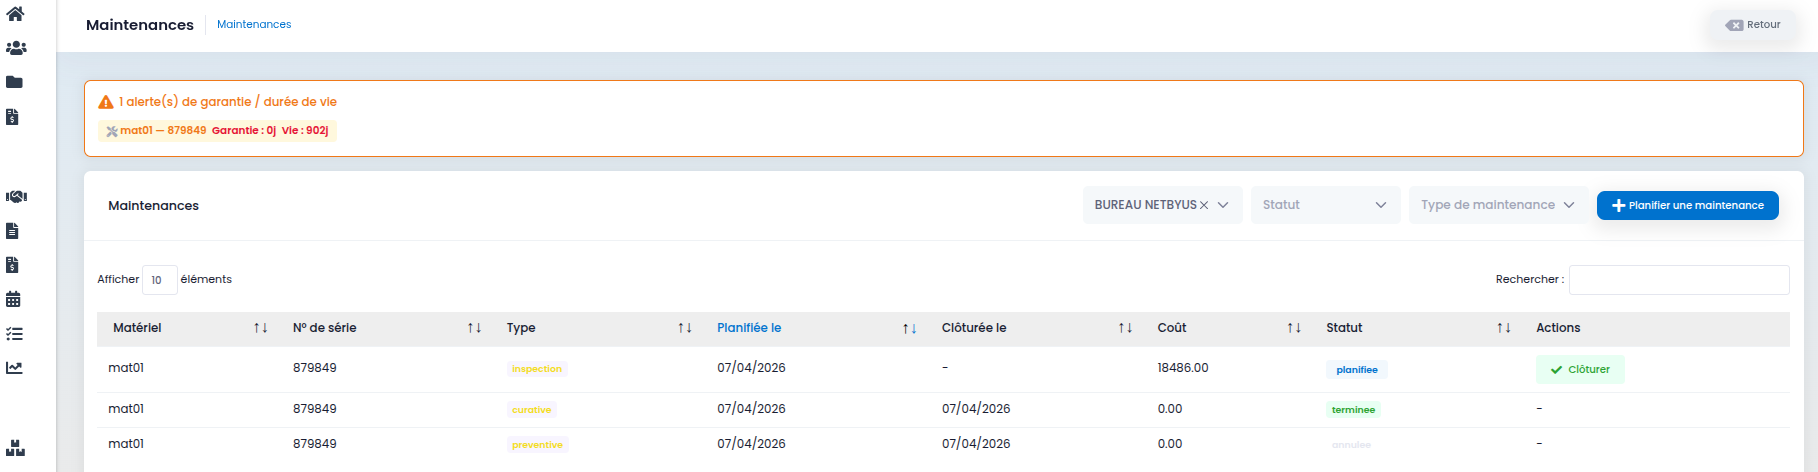1818x472 pixels.
Task: Click the Retour button
Action: pyautogui.click(x=1753, y=25)
